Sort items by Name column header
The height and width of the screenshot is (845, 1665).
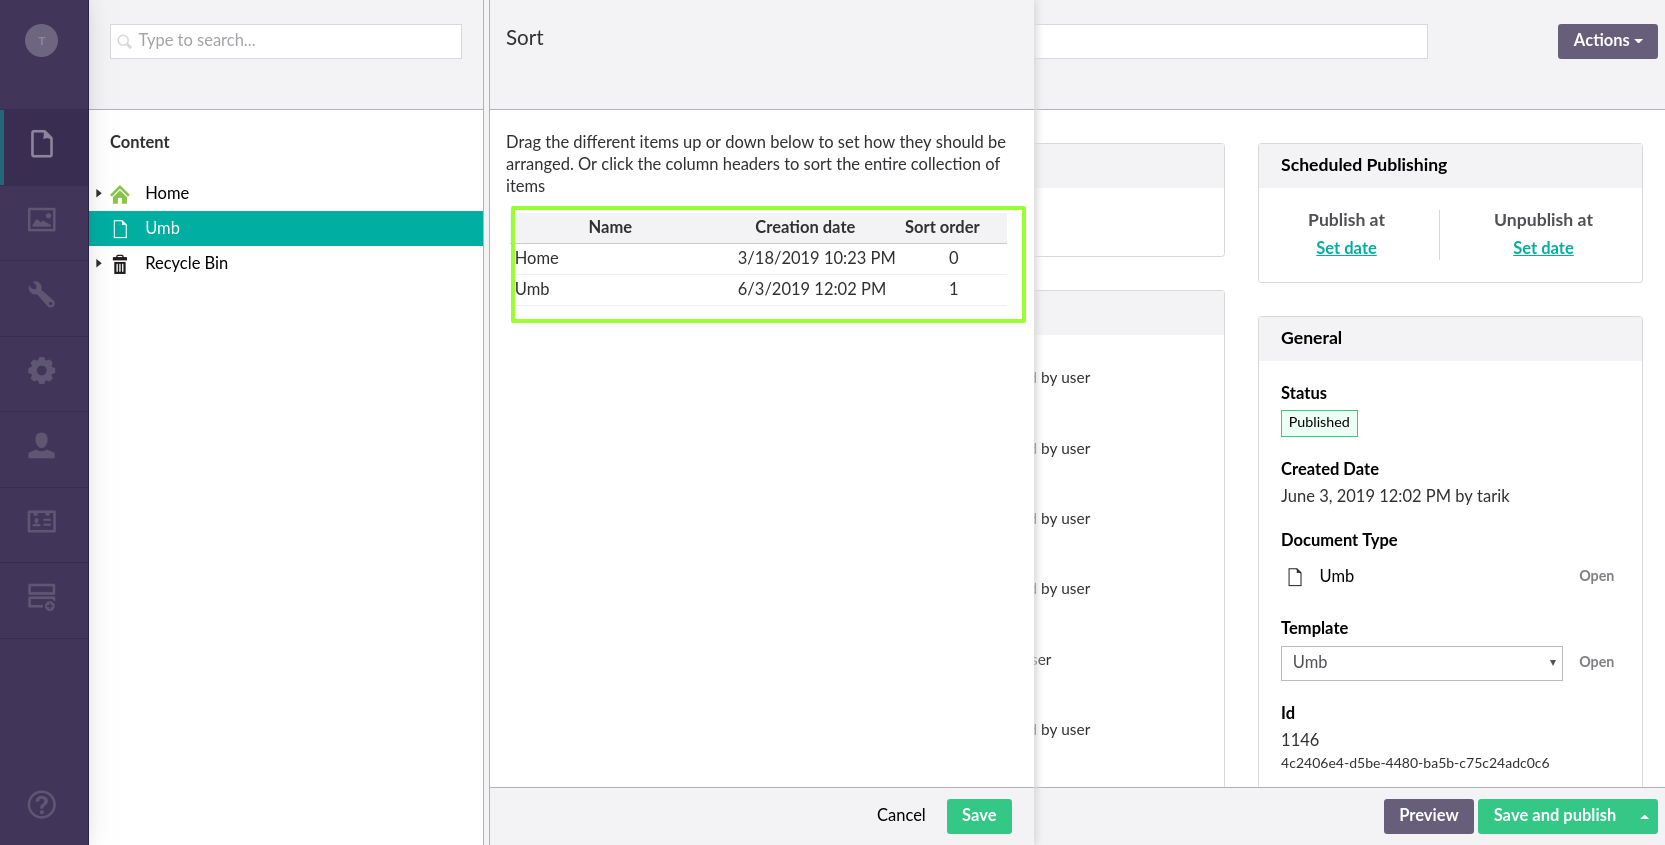(x=609, y=227)
